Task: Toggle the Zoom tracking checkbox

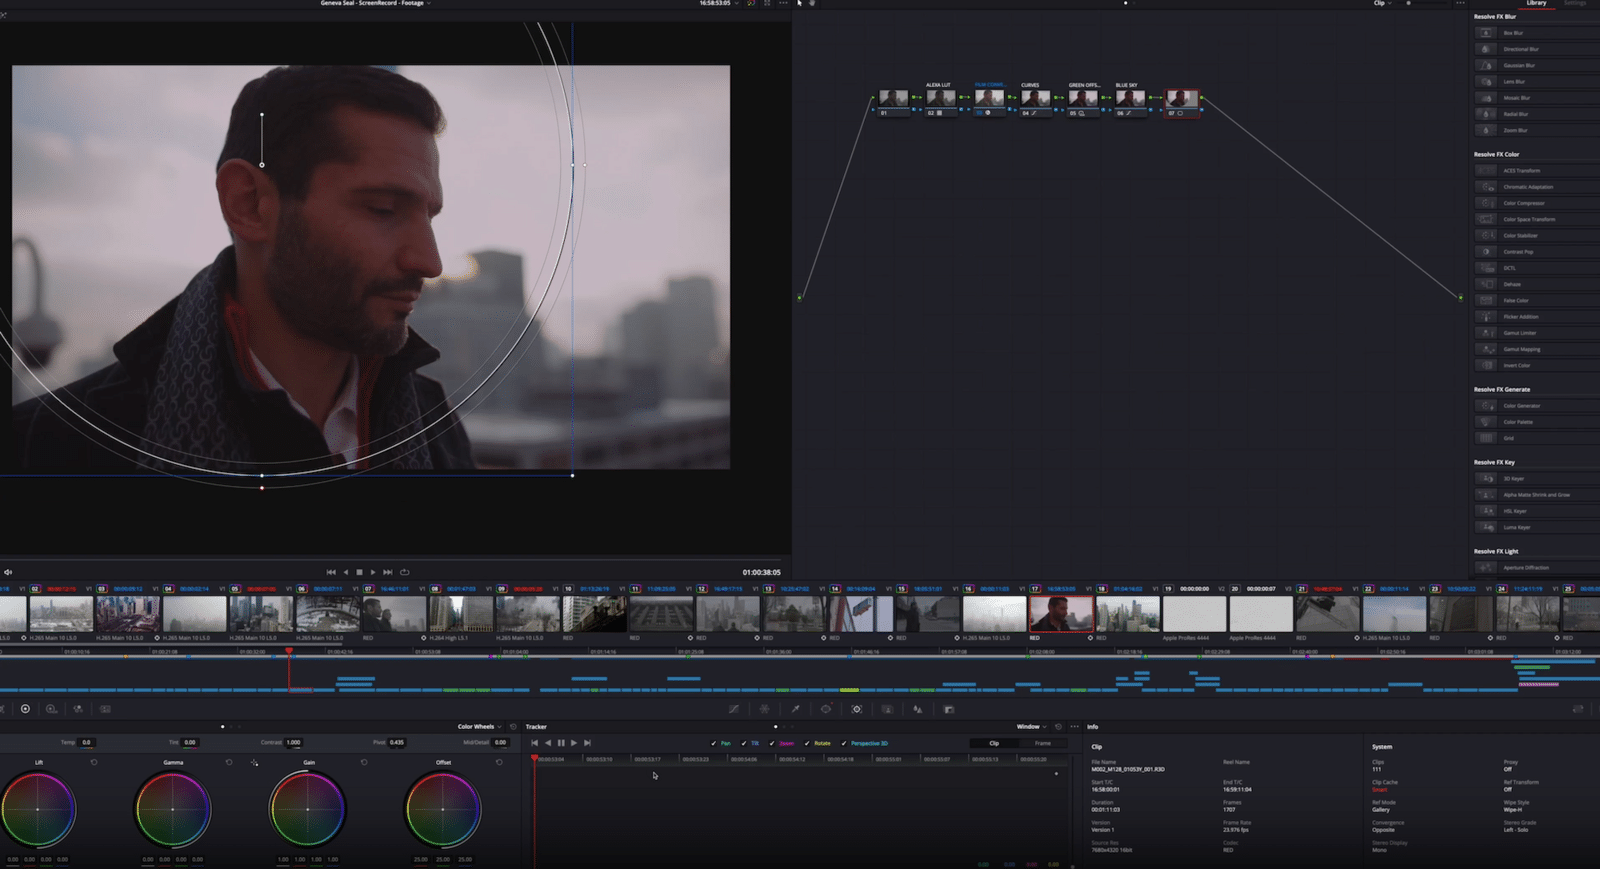Action: (x=772, y=743)
